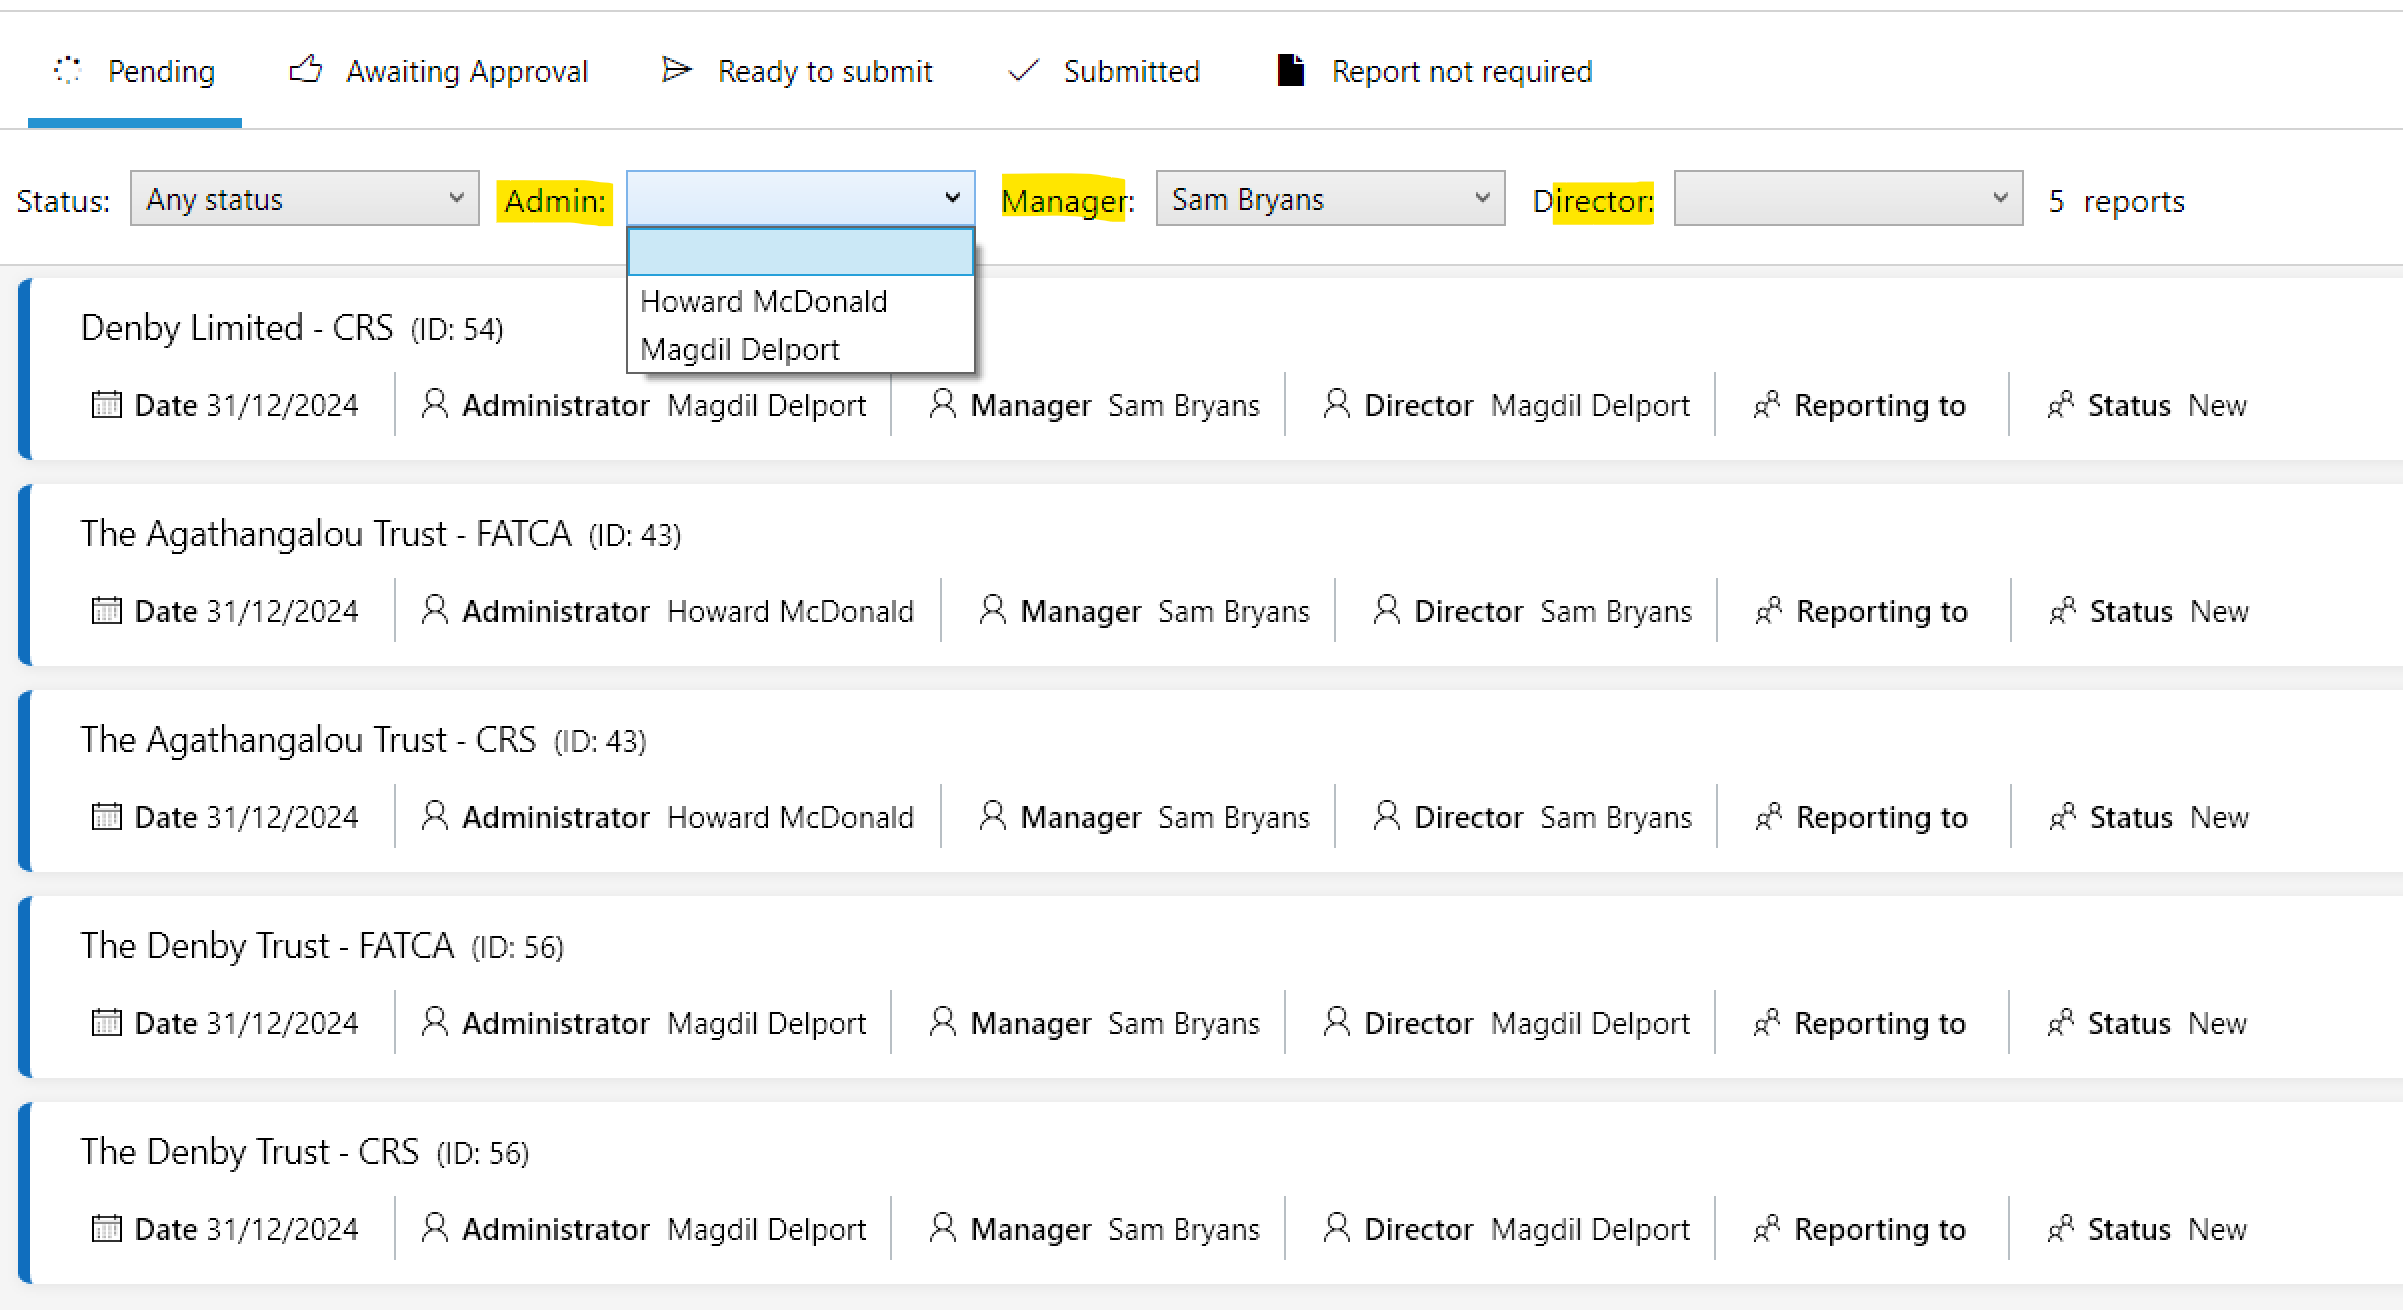The height and width of the screenshot is (1310, 2403).
Task: Click Reporting to icon on Denby Limited - CRS
Action: pyautogui.click(x=1767, y=404)
